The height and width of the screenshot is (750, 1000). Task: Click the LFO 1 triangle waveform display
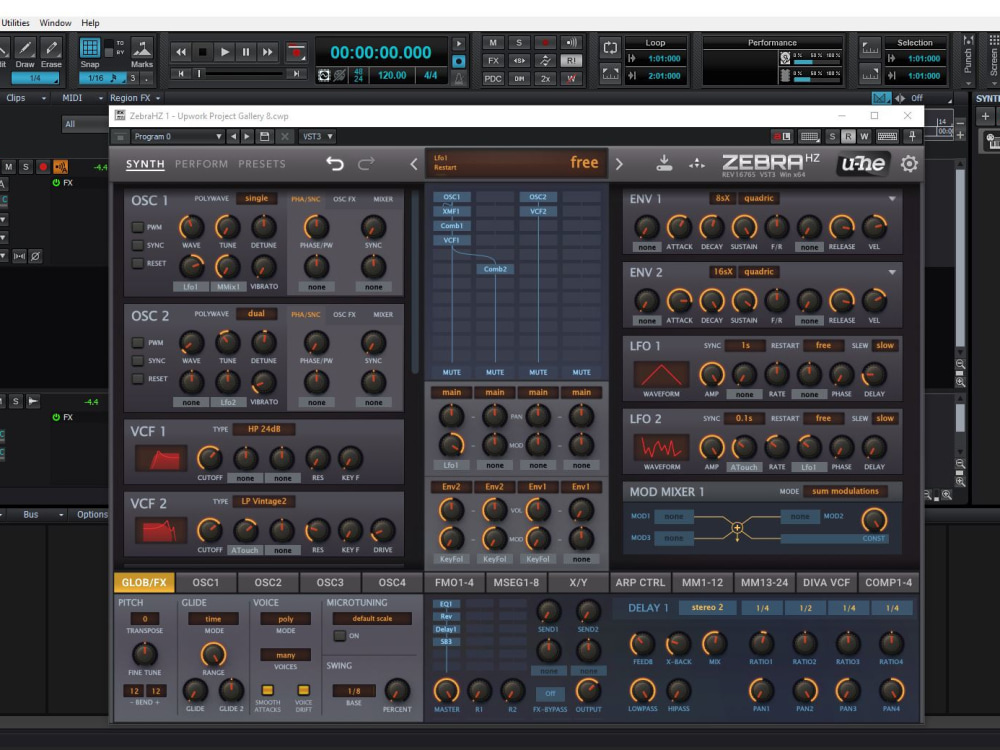(x=661, y=374)
